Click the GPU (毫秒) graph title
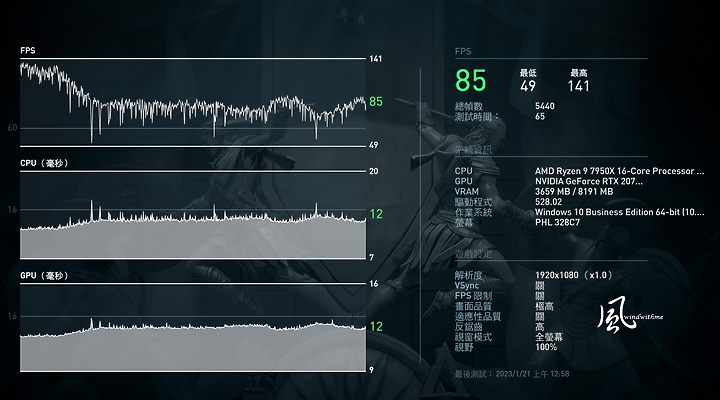The width and height of the screenshot is (720, 400). [x=44, y=276]
